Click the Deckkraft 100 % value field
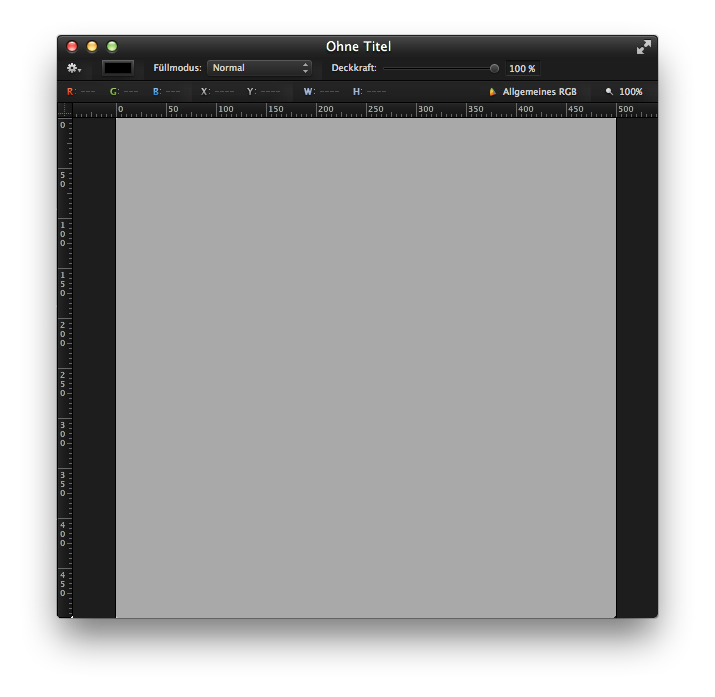 coord(522,69)
